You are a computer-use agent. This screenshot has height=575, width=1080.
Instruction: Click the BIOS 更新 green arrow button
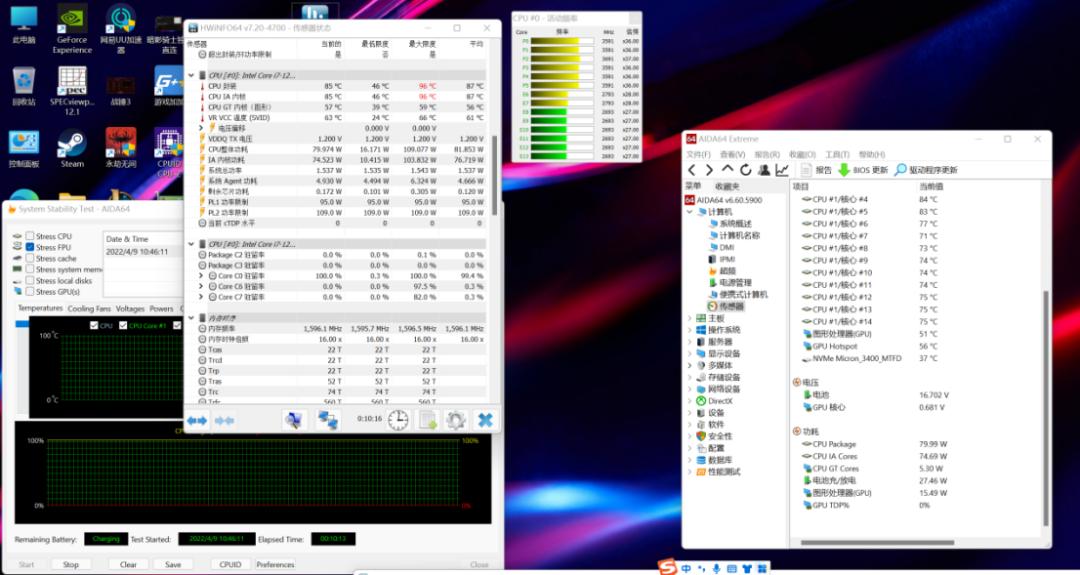[843, 171]
